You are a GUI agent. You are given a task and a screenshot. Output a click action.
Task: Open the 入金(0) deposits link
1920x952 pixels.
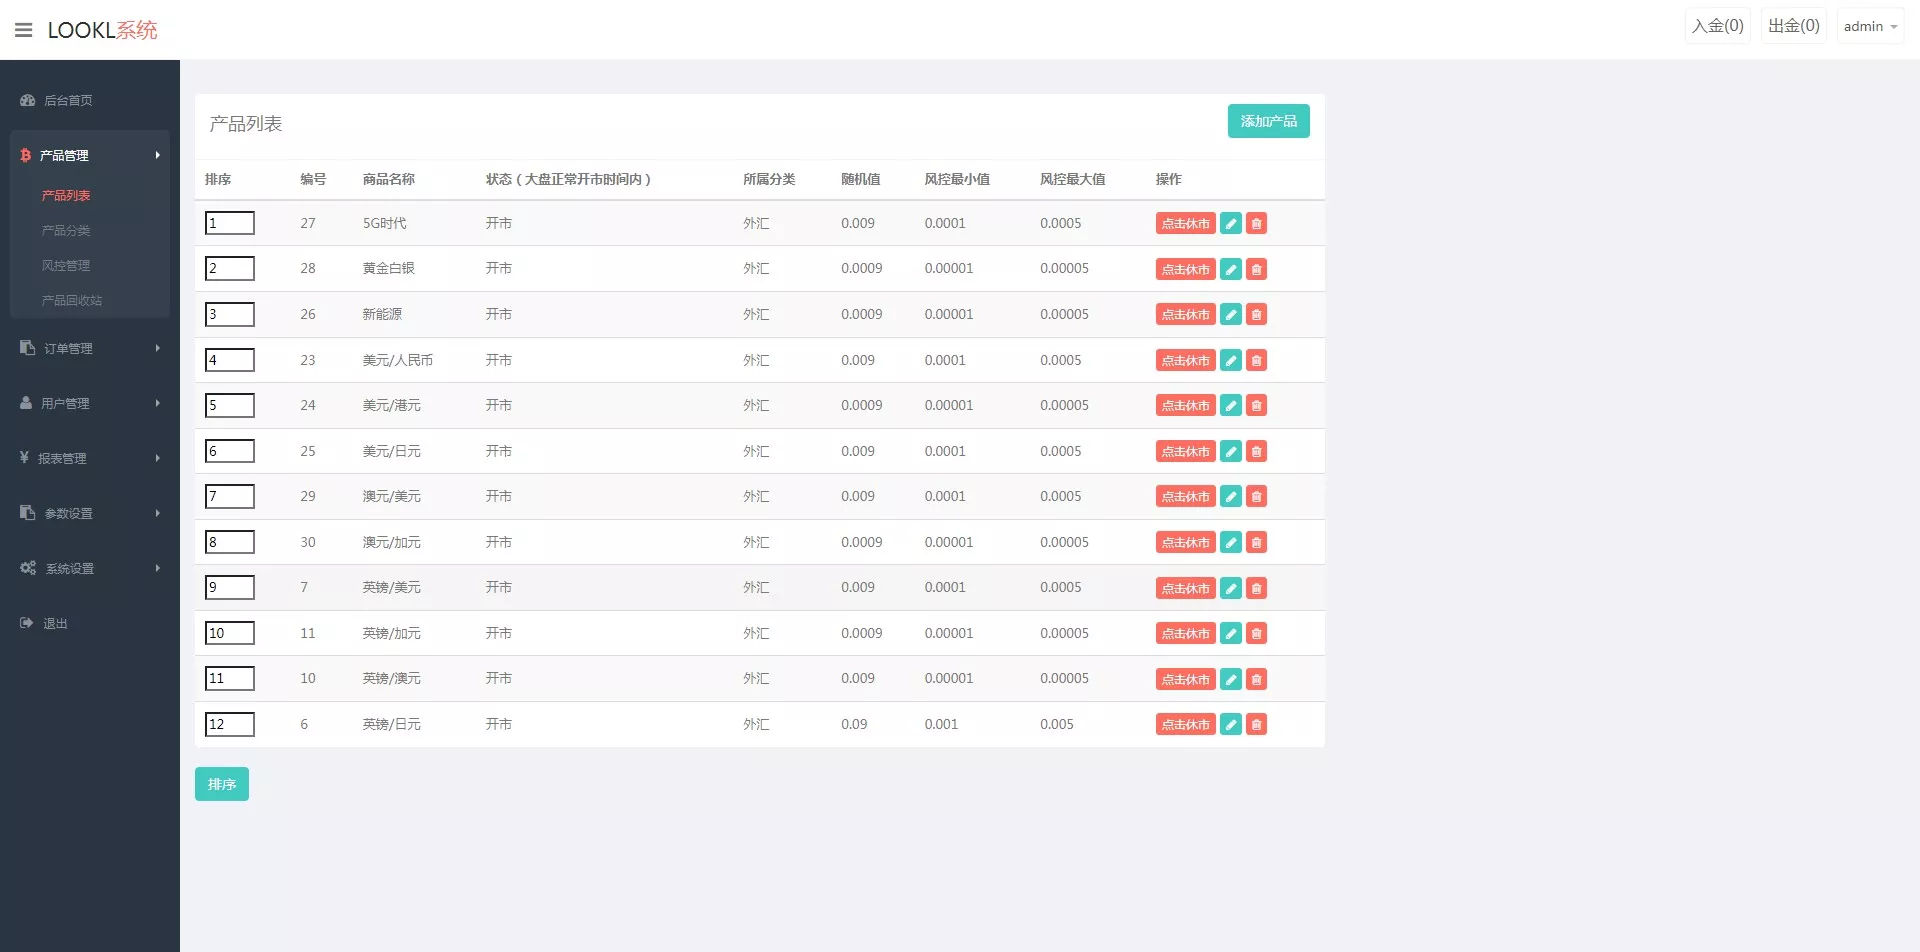[1717, 25]
